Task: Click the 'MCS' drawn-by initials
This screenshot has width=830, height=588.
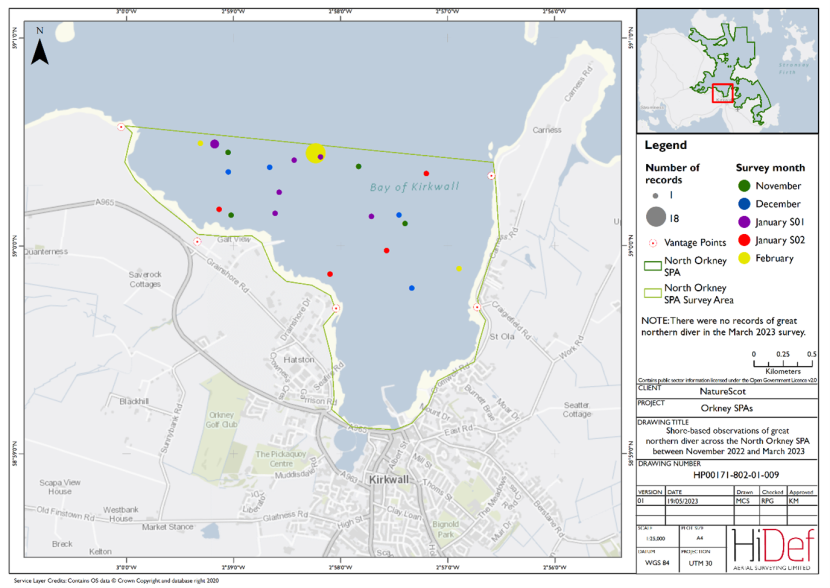Action: tap(742, 501)
